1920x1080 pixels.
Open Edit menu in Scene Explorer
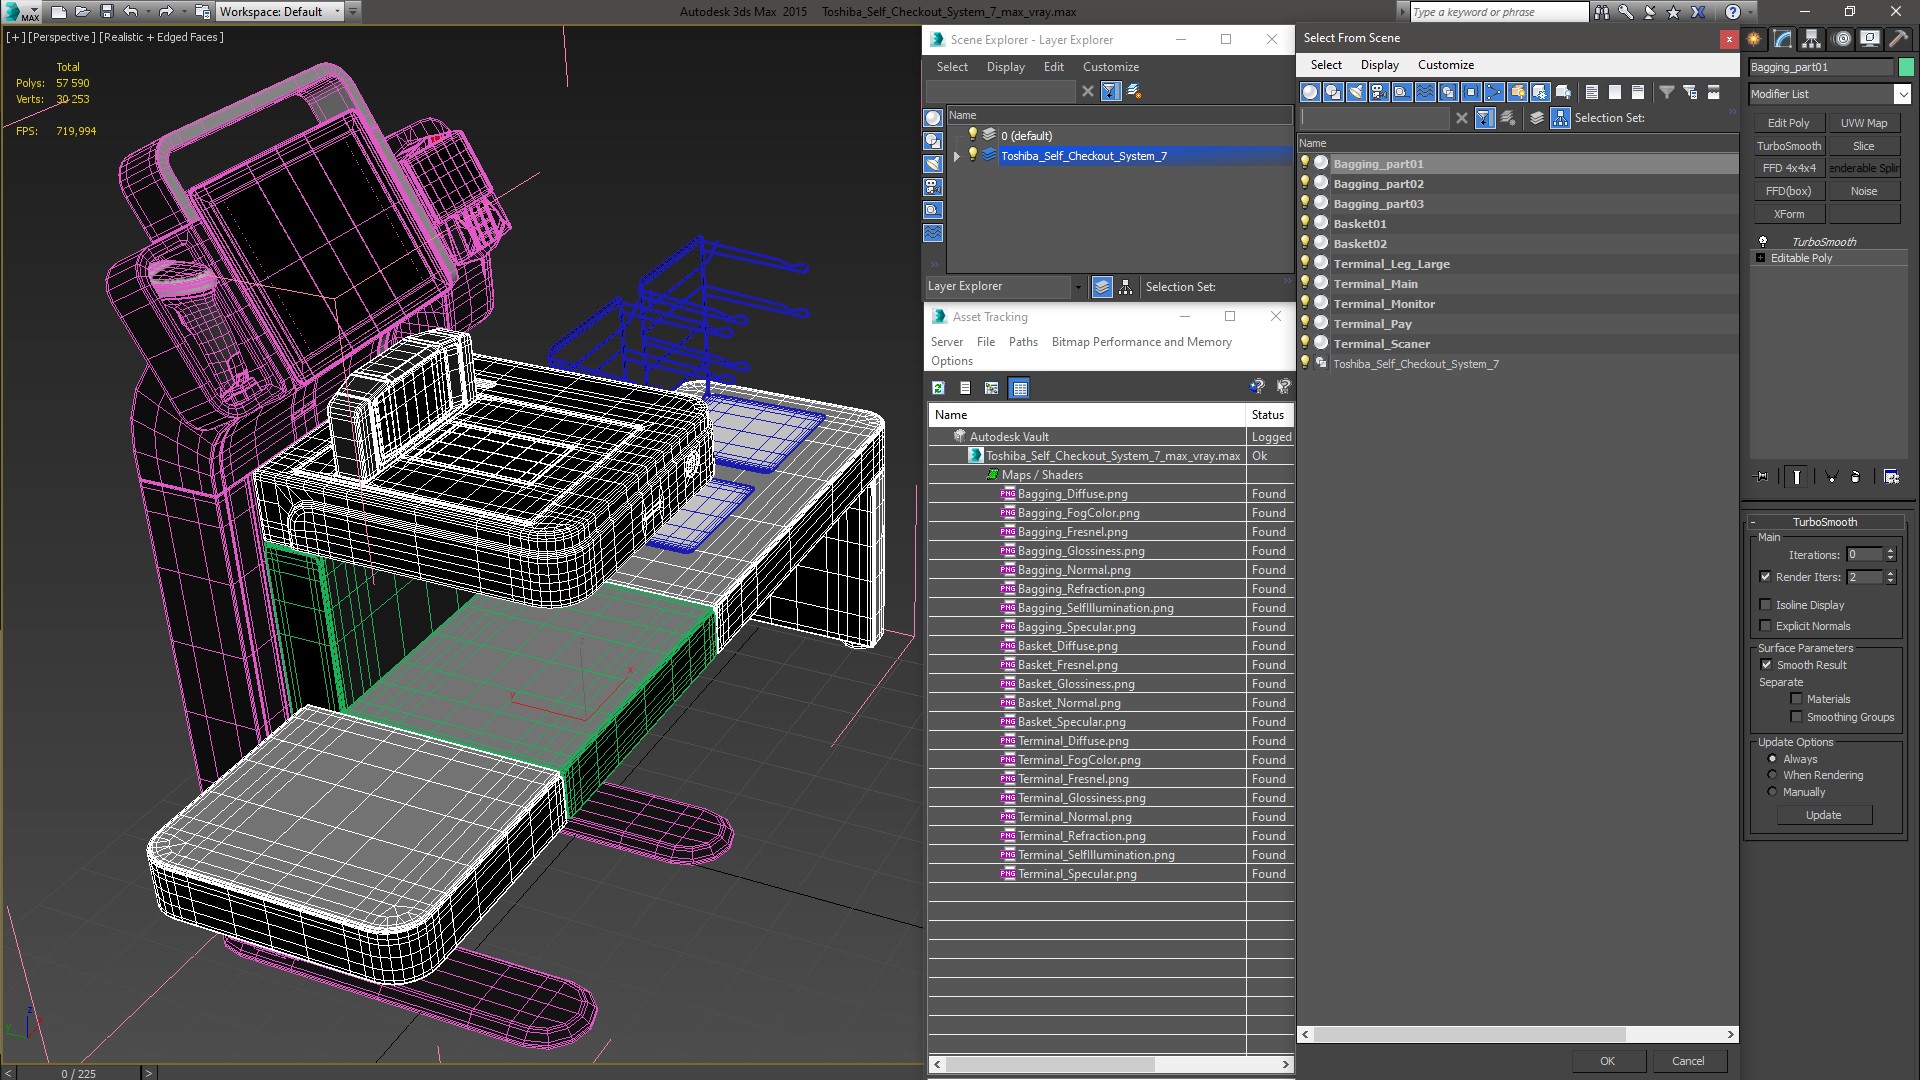tap(1053, 67)
